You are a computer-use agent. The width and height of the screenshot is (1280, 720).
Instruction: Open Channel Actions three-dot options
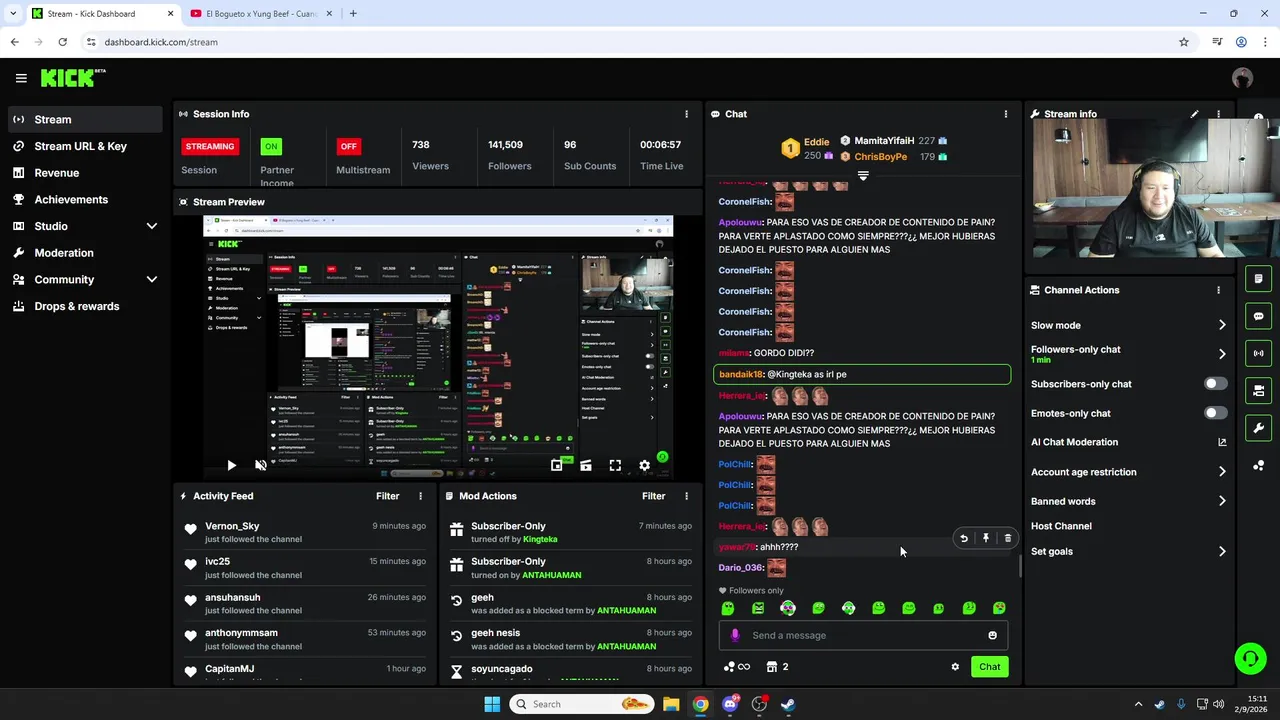[1218, 290]
